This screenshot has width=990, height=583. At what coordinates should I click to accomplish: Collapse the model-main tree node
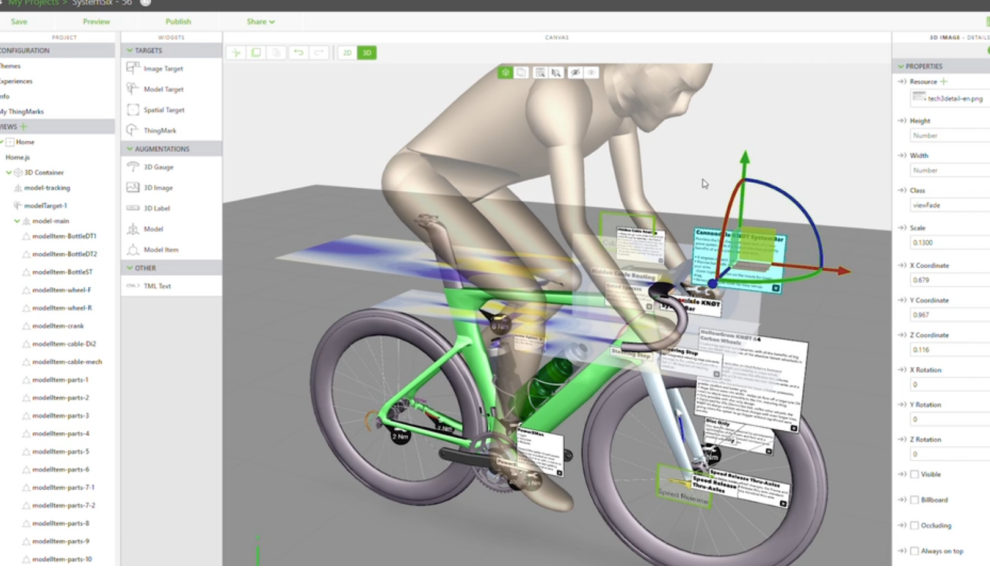[x=17, y=221]
